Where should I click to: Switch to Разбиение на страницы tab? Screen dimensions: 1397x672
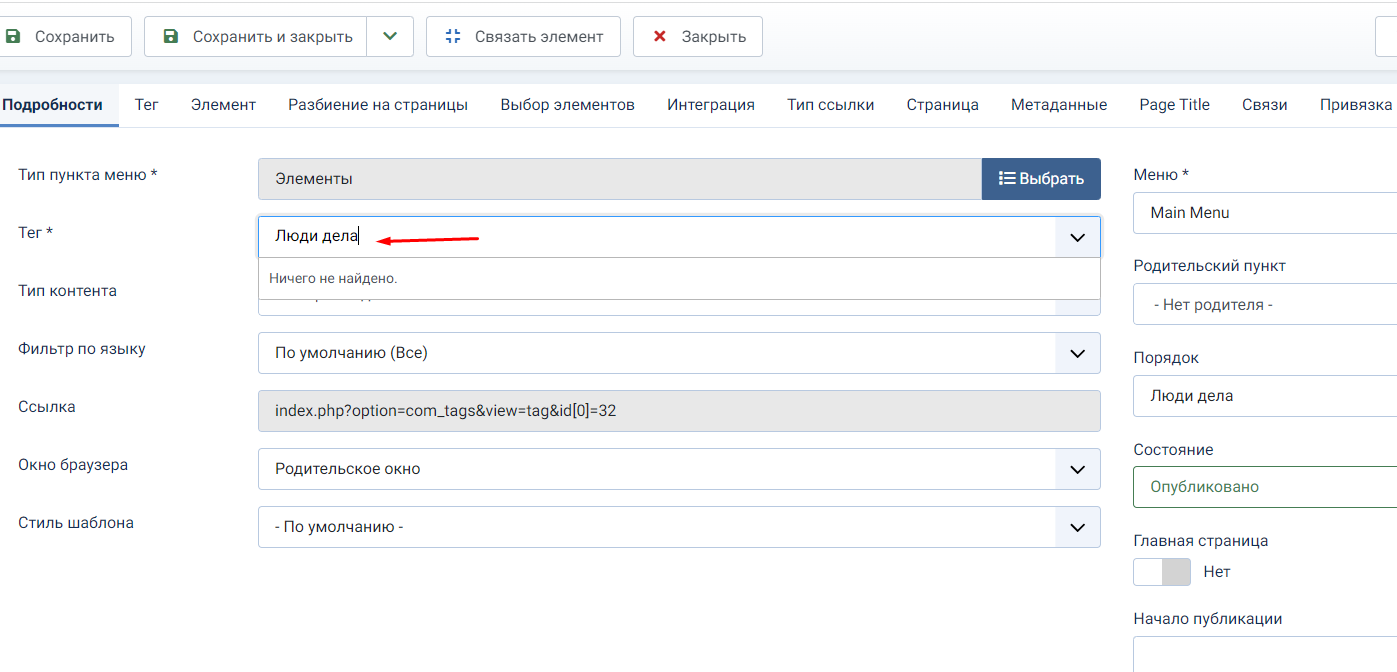tap(378, 104)
